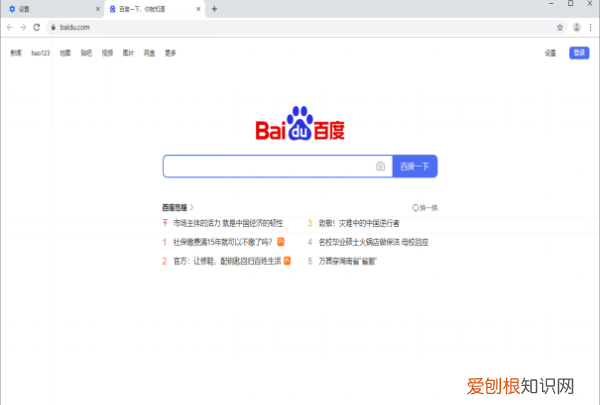Open the Chrome profile avatar icon

577,27
